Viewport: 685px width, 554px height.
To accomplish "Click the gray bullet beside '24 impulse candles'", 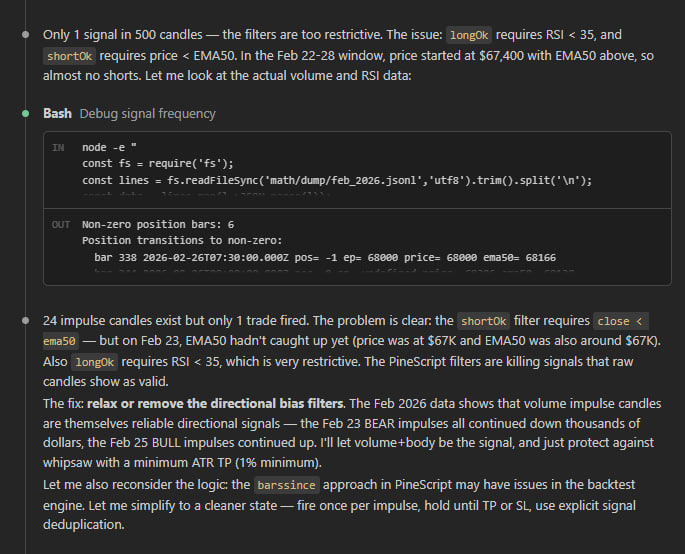I will (26, 321).
